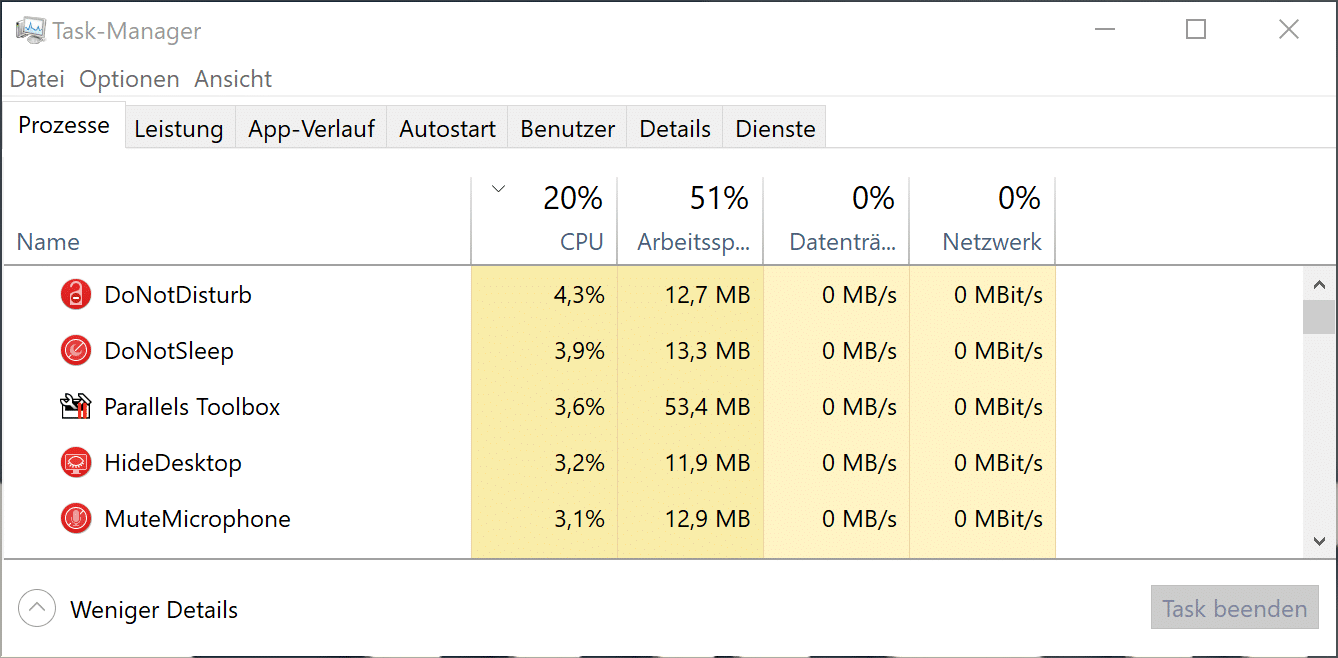Screen dimensions: 1338x658
Task: Switch to the App-Verlauf tab
Action: point(311,129)
